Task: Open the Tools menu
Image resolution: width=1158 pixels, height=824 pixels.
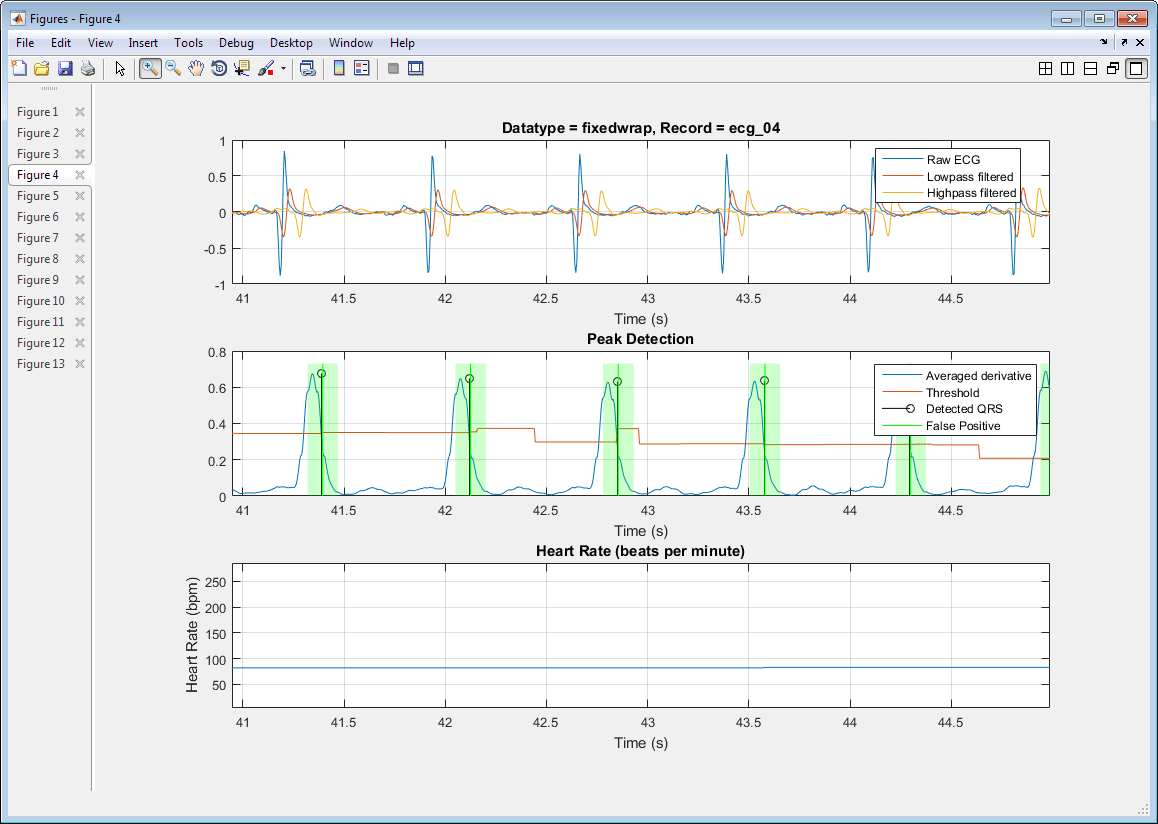Action: point(188,43)
